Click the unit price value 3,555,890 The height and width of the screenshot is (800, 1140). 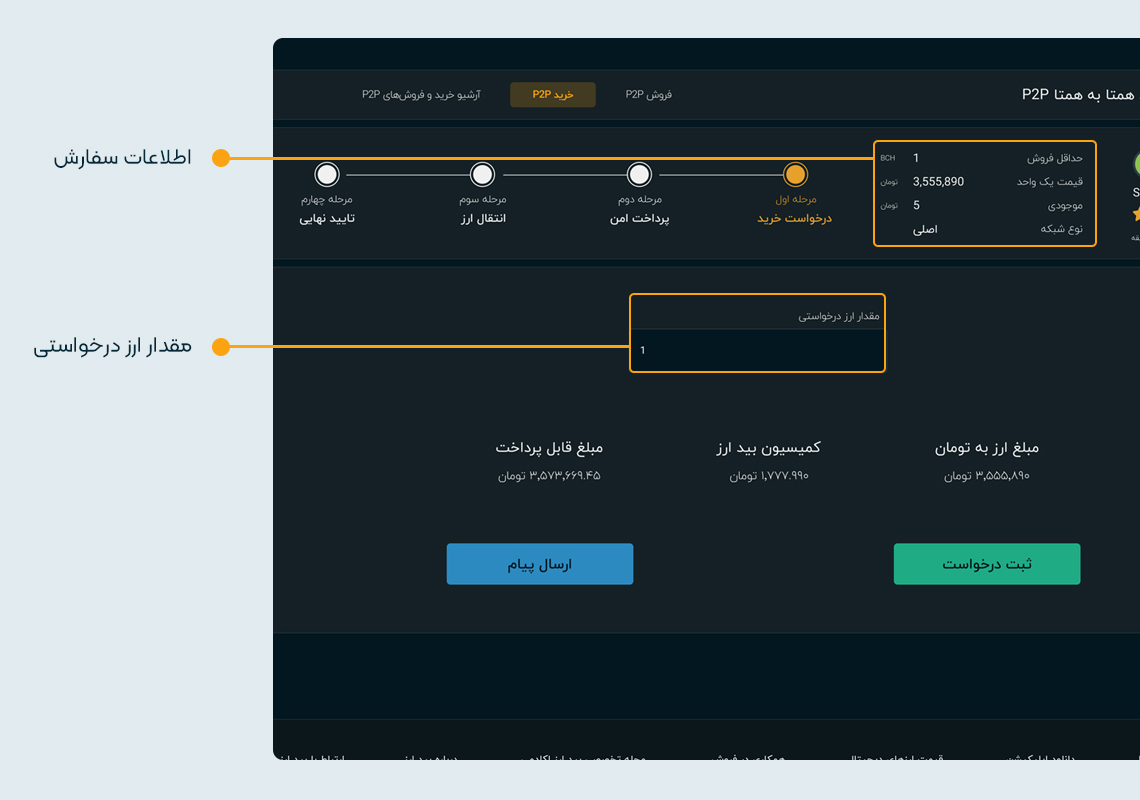coord(938,182)
